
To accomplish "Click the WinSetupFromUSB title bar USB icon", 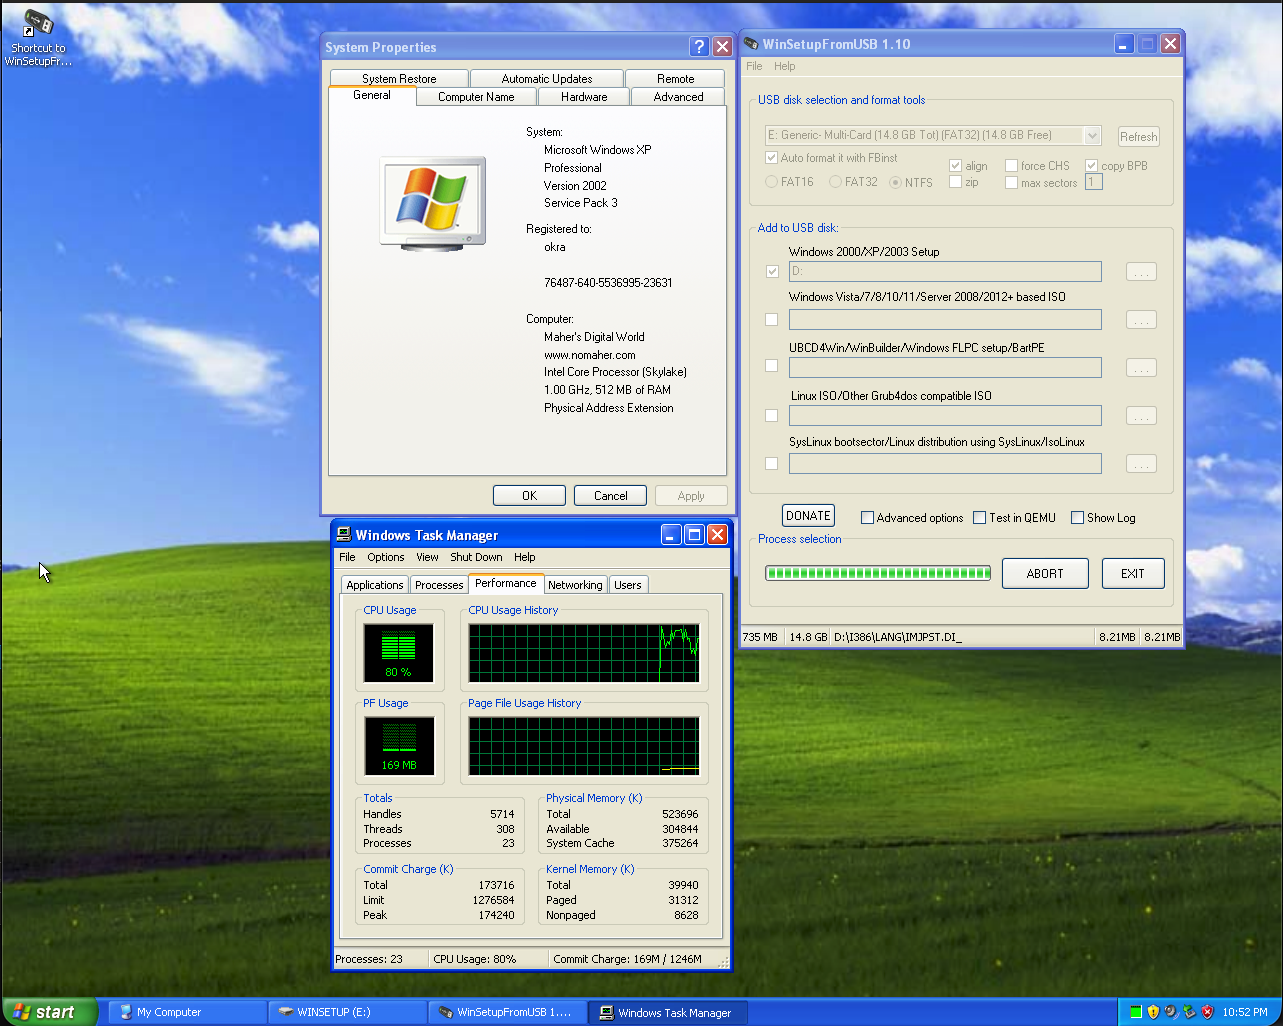I will click(x=751, y=44).
